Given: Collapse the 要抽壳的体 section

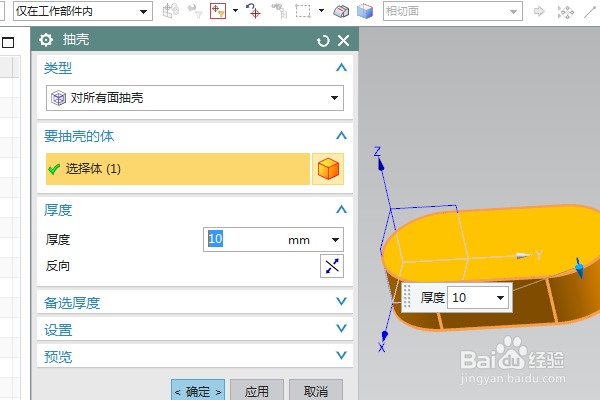Looking at the screenshot, I should tap(341, 136).
